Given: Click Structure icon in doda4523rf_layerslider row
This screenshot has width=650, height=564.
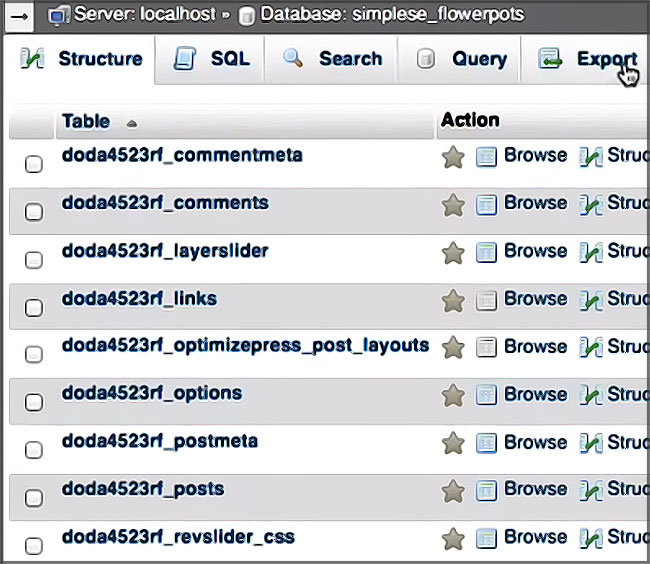Looking at the screenshot, I should coord(591,253).
